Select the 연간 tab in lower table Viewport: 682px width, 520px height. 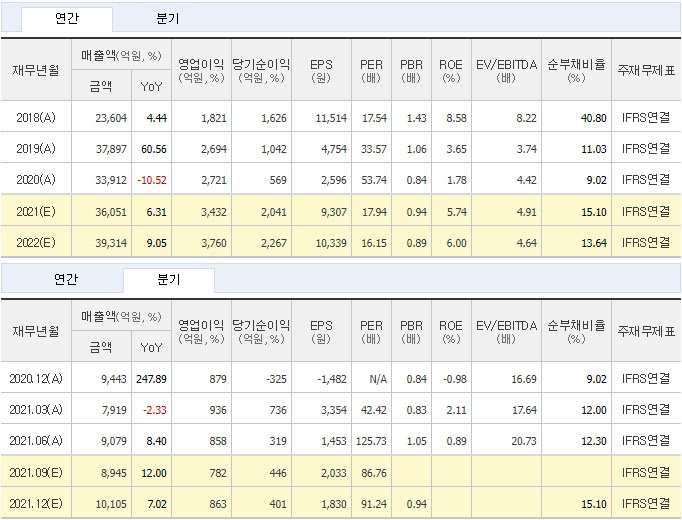pos(66,279)
